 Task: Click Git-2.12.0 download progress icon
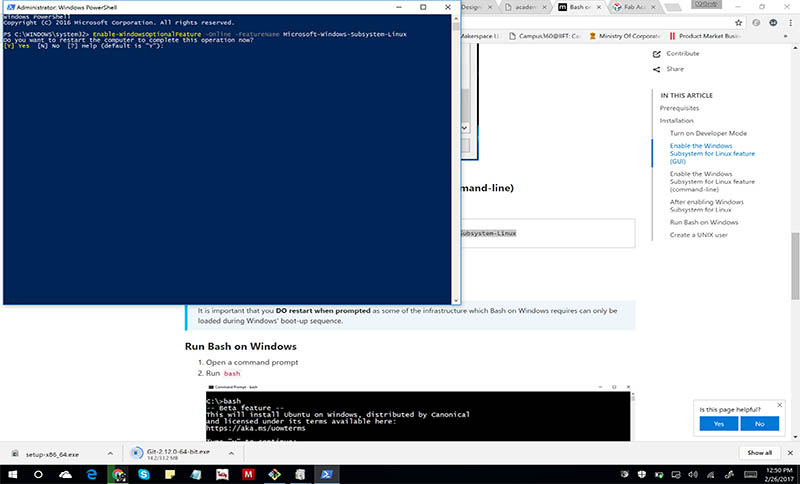point(136,453)
